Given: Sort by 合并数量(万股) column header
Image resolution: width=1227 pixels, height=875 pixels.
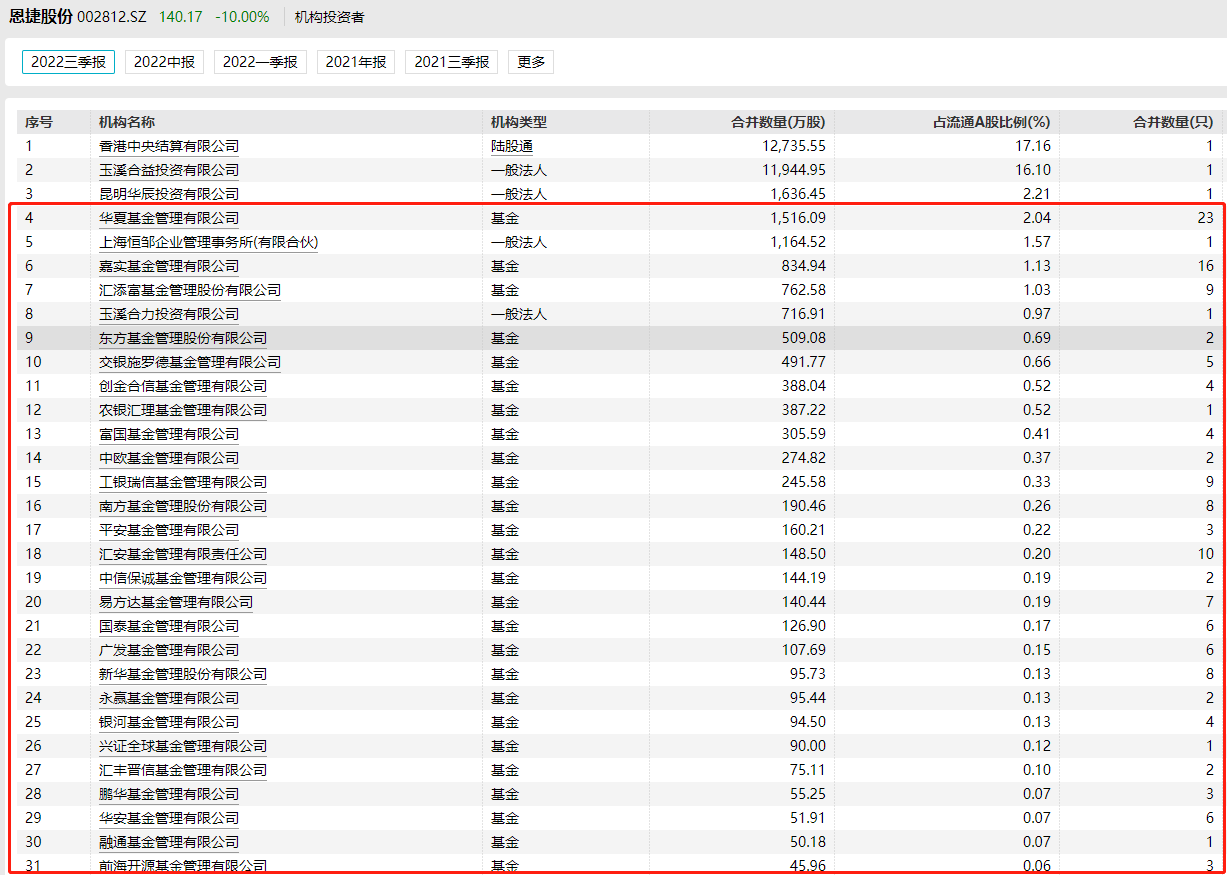Looking at the screenshot, I should tap(779, 122).
